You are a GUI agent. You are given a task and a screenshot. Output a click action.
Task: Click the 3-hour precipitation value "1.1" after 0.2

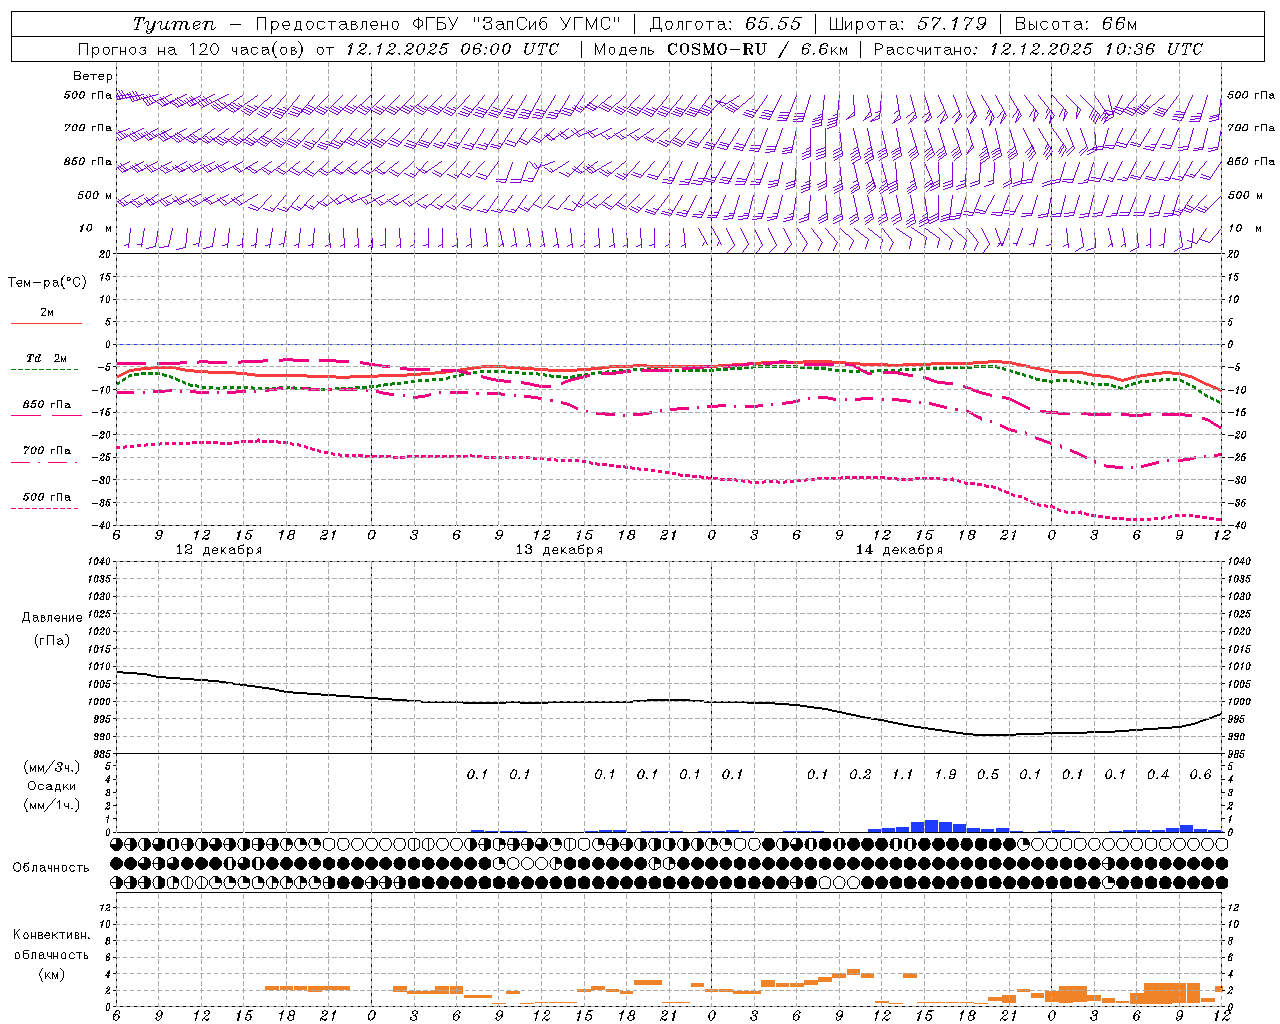(x=902, y=774)
